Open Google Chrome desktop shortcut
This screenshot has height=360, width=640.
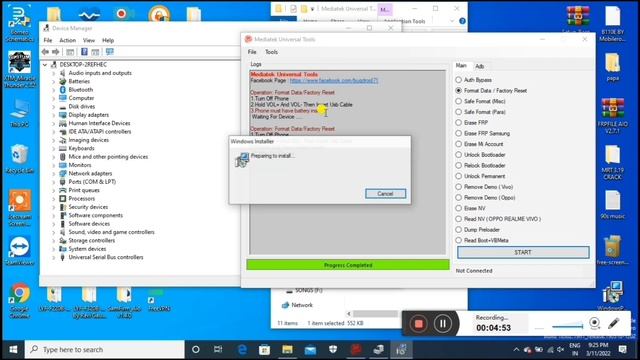(x=19, y=300)
